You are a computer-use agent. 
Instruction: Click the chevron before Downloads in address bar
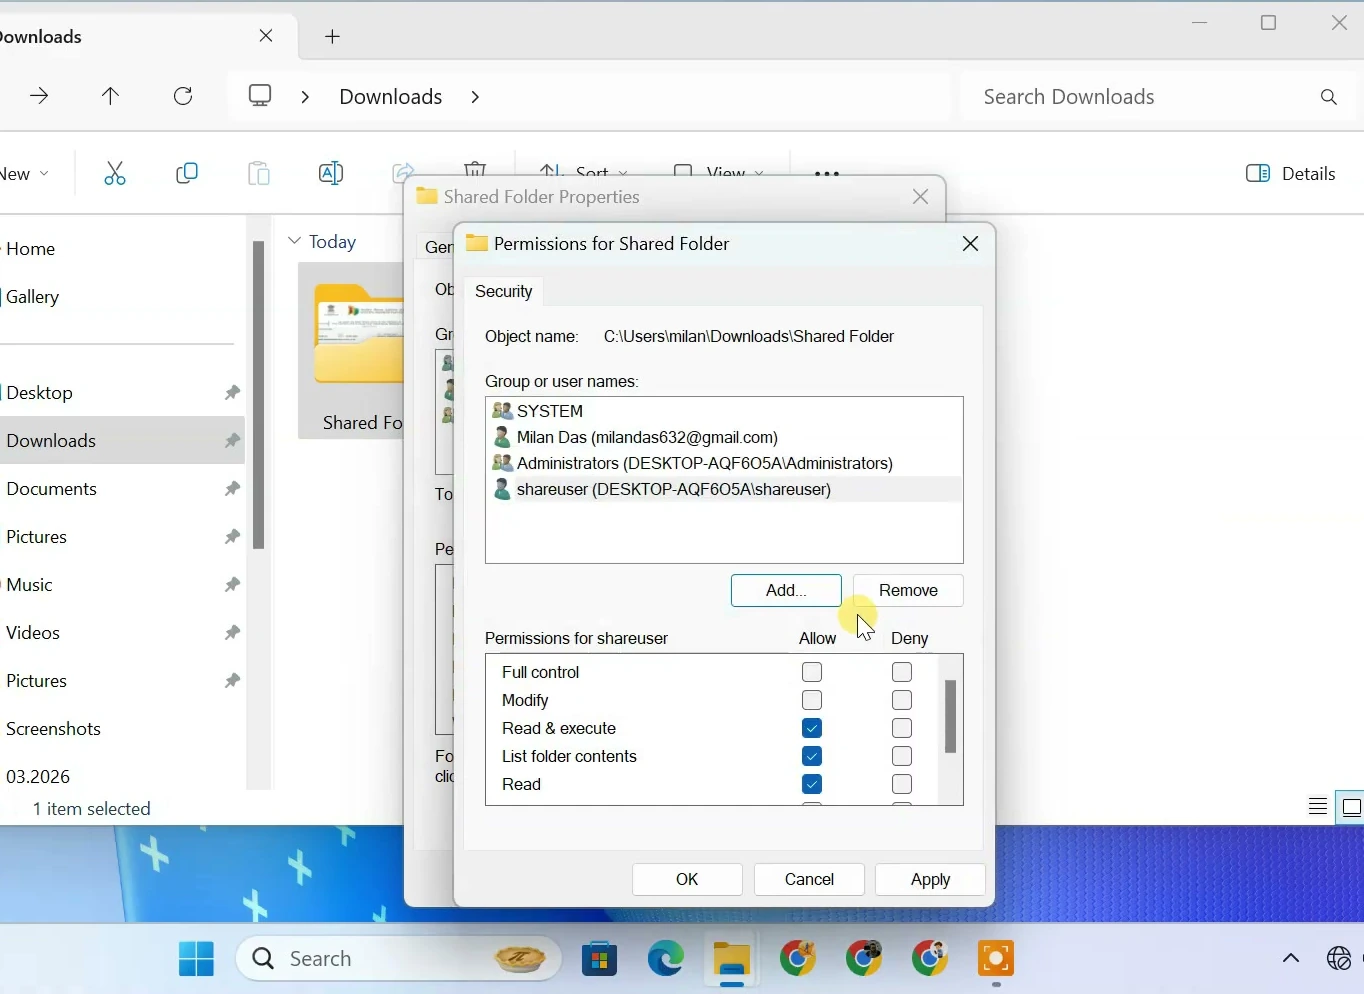click(305, 97)
